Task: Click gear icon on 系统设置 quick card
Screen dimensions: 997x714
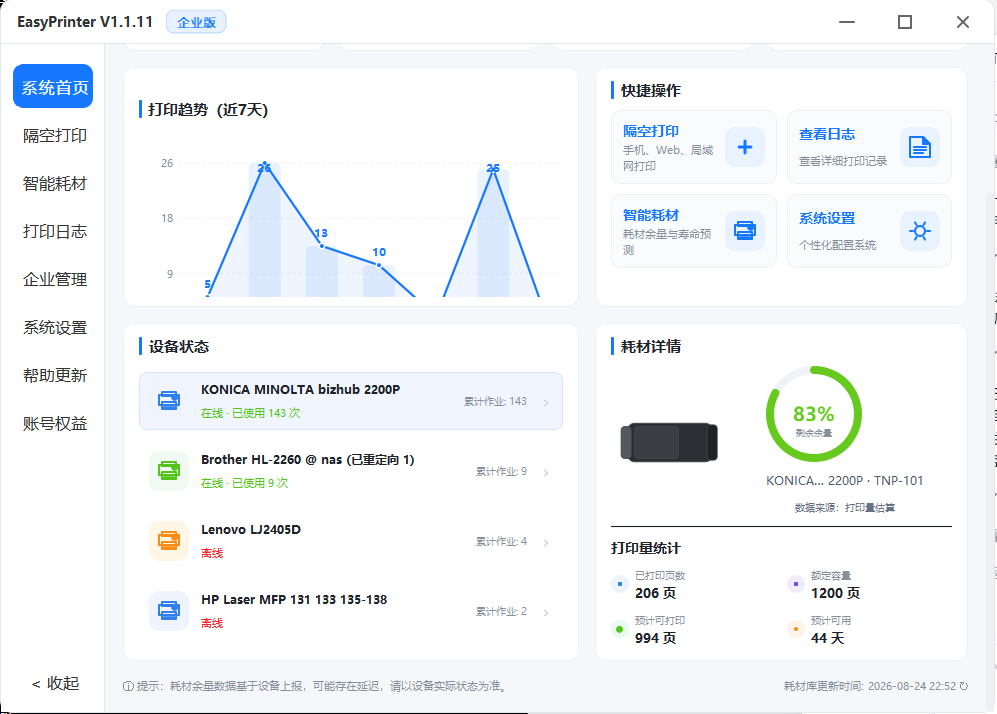Action: pos(919,231)
